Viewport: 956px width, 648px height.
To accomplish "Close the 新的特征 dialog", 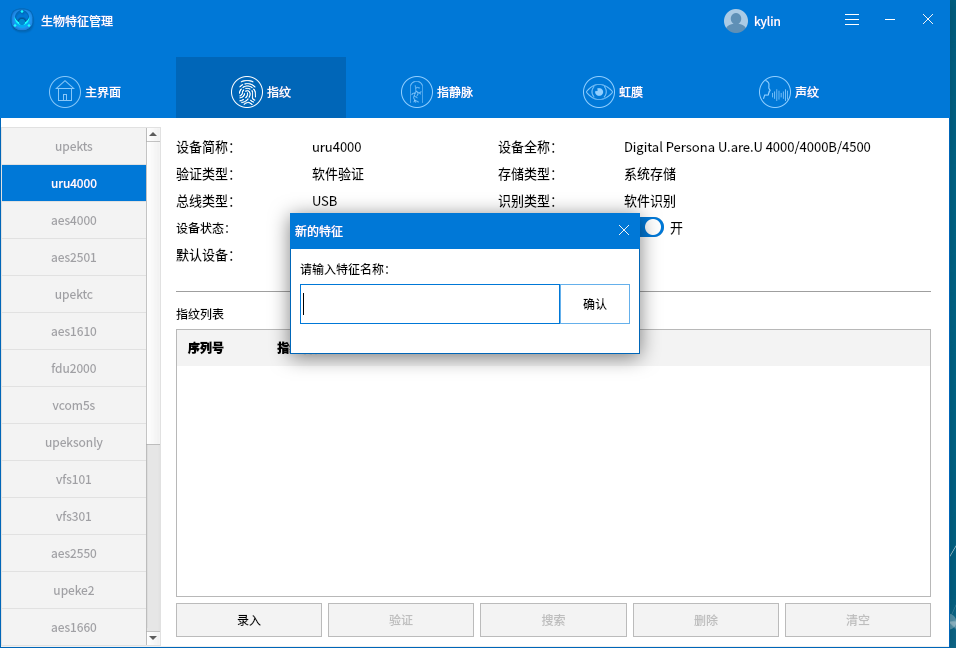I will [624, 230].
